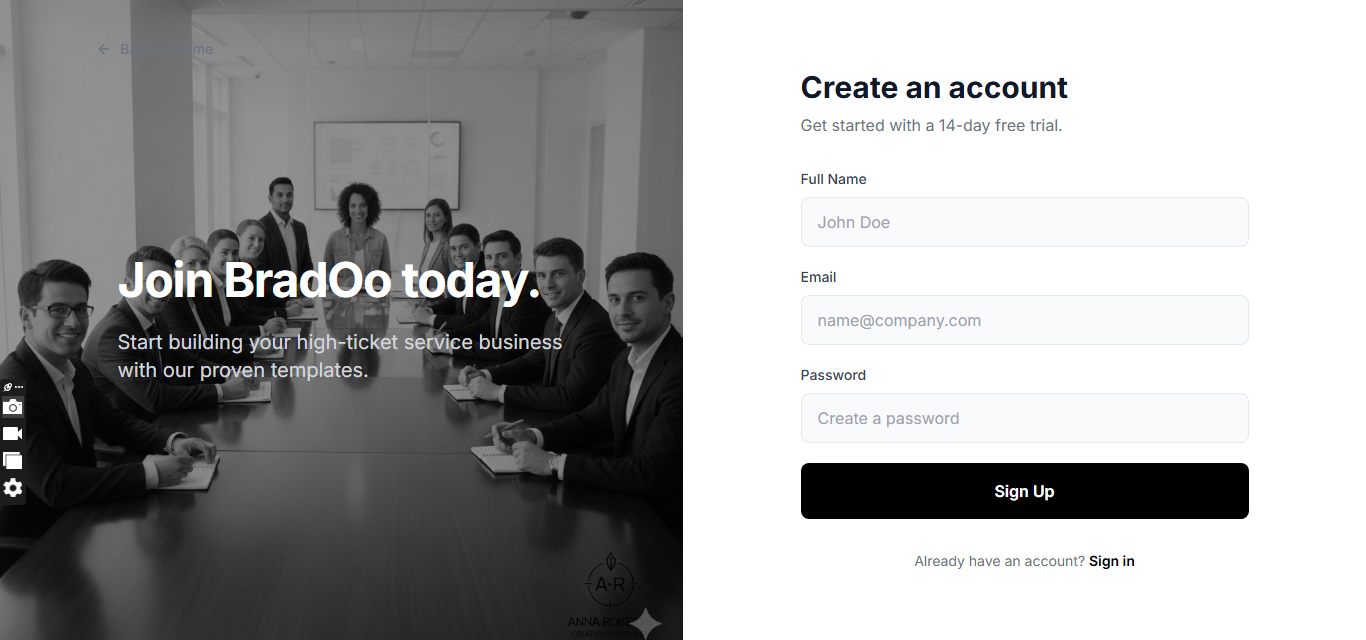Click into the Email field
The width and height of the screenshot is (1366, 640).
tap(1024, 320)
